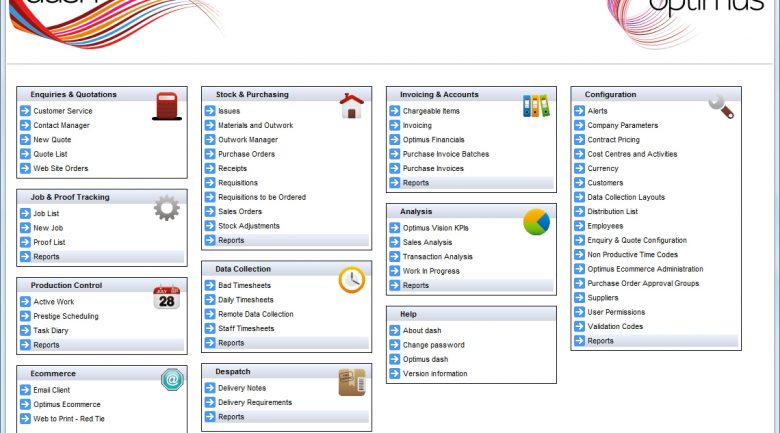Open the Proof List
Screen dimensions: 780x433
click(49, 242)
